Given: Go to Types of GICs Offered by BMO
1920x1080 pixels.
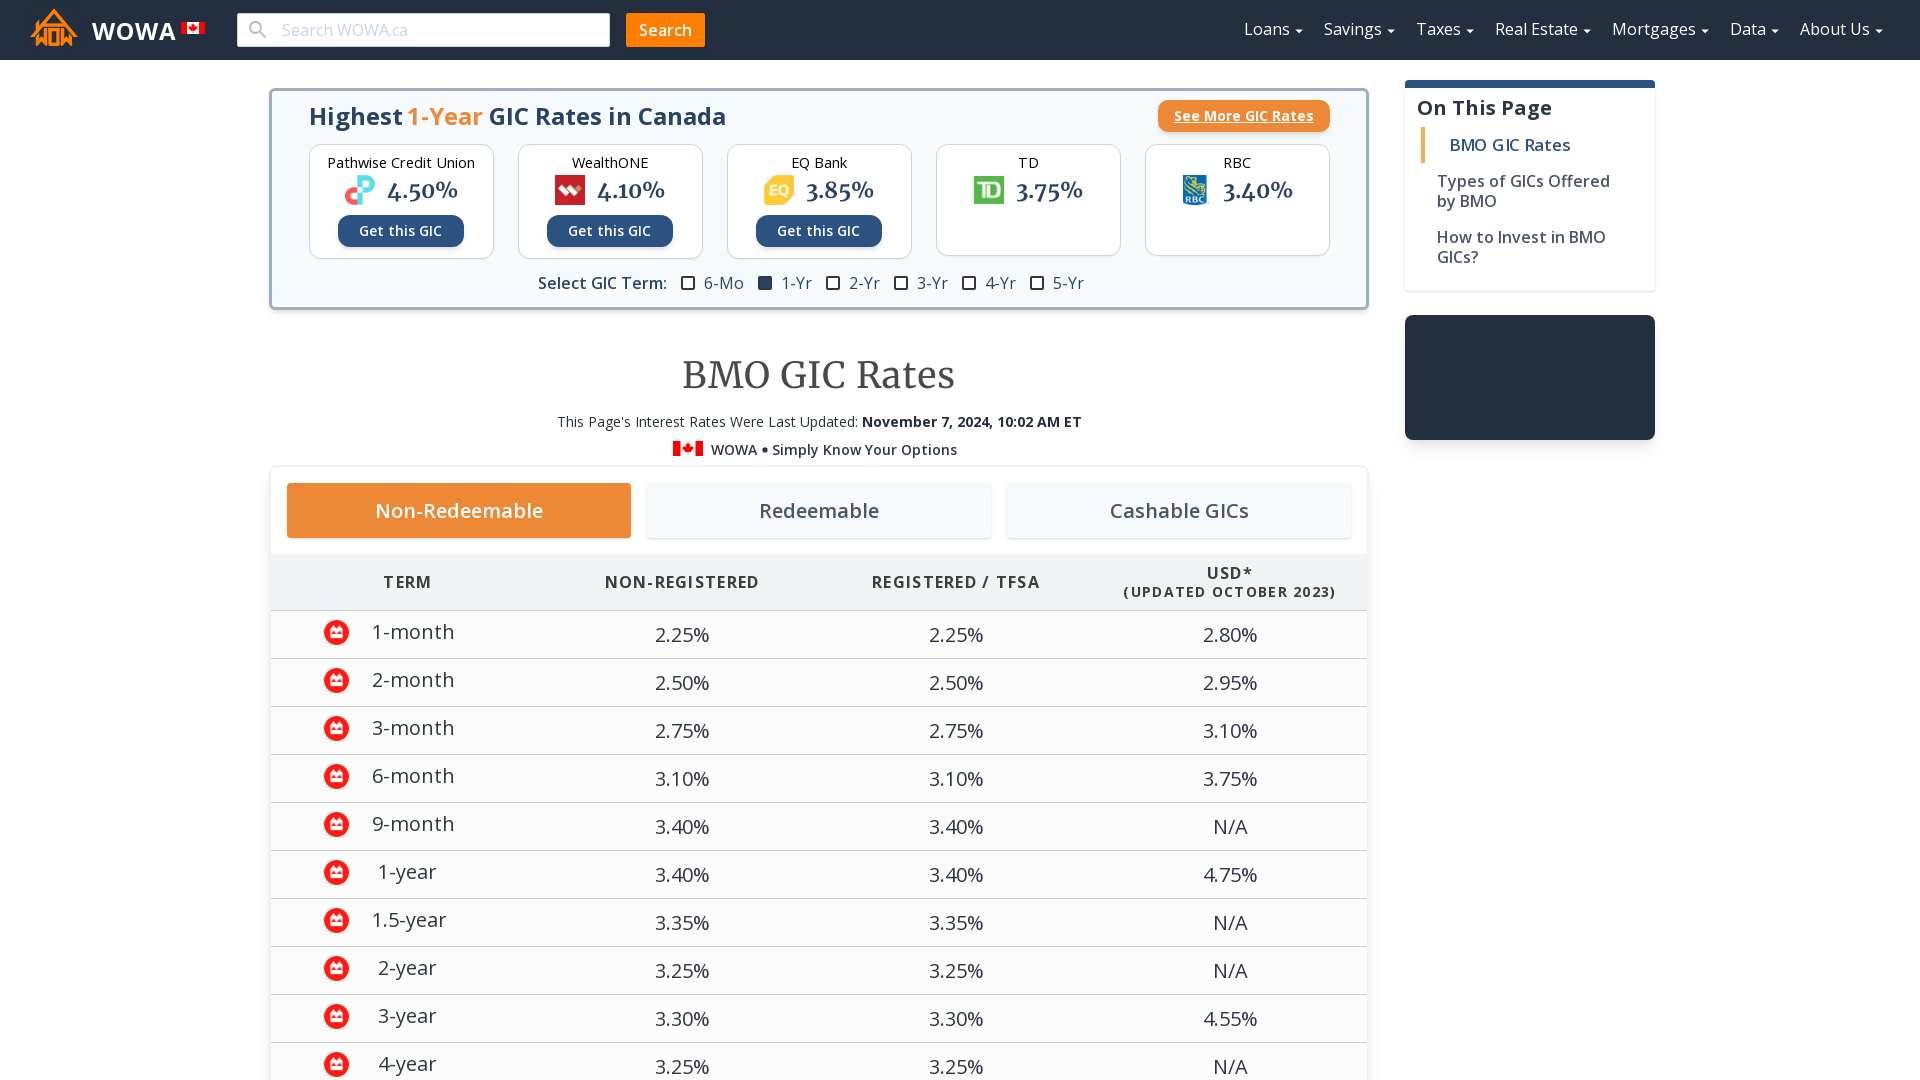Looking at the screenshot, I should [1523, 191].
